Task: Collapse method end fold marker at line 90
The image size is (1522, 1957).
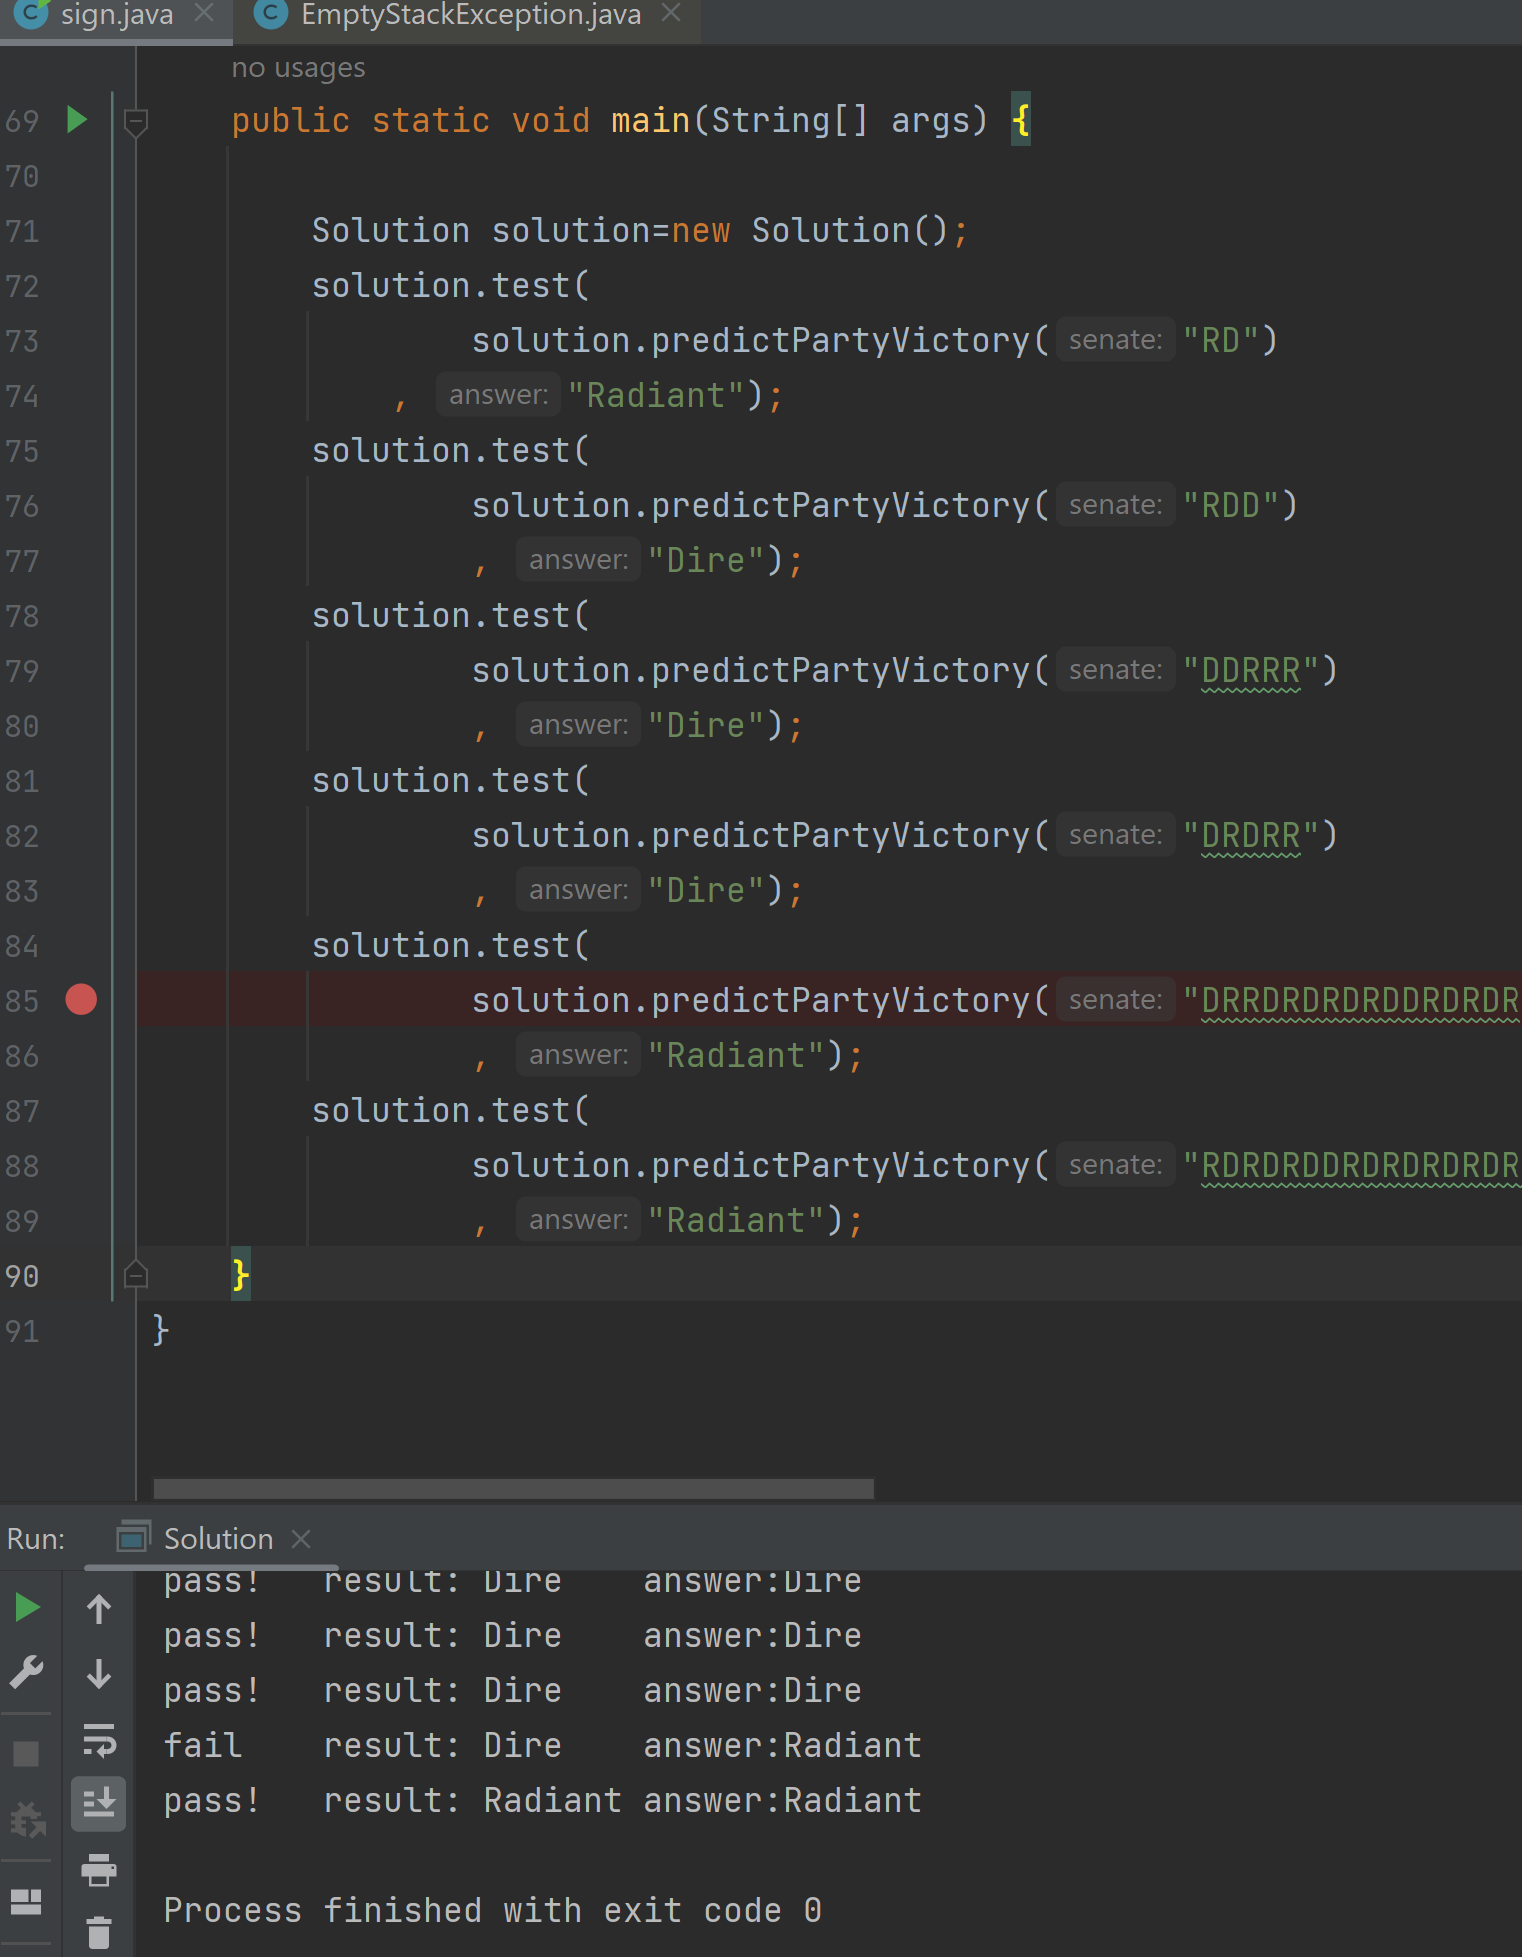Action: point(136,1275)
